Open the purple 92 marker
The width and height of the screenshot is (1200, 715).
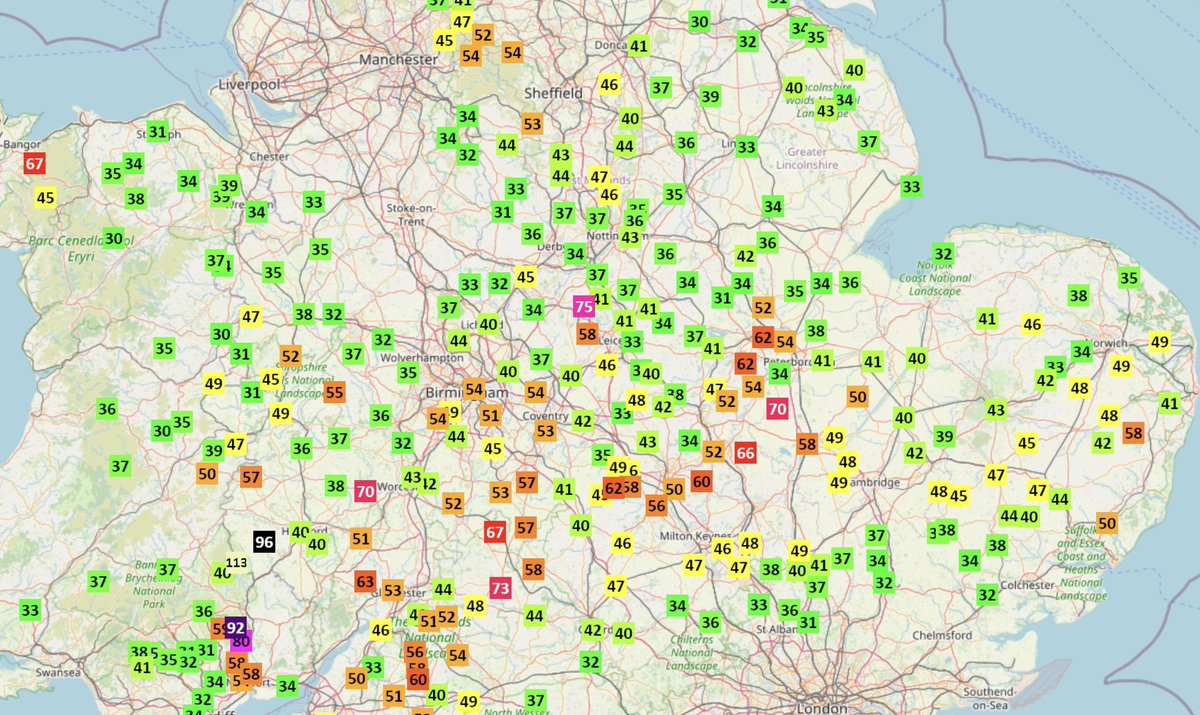click(236, 628)
